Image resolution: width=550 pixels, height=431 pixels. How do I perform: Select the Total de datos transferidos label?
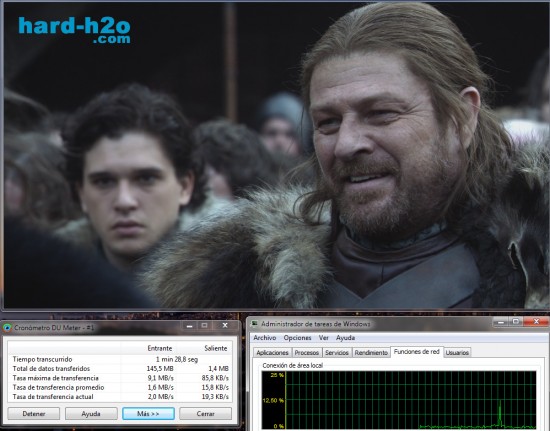[51, 369]
